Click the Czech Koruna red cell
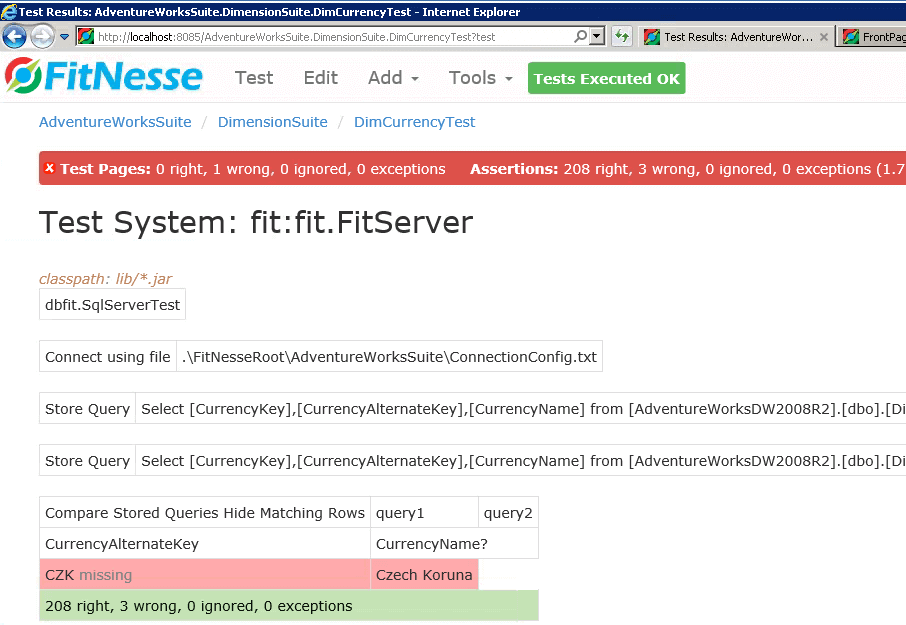 coord(424,575)
